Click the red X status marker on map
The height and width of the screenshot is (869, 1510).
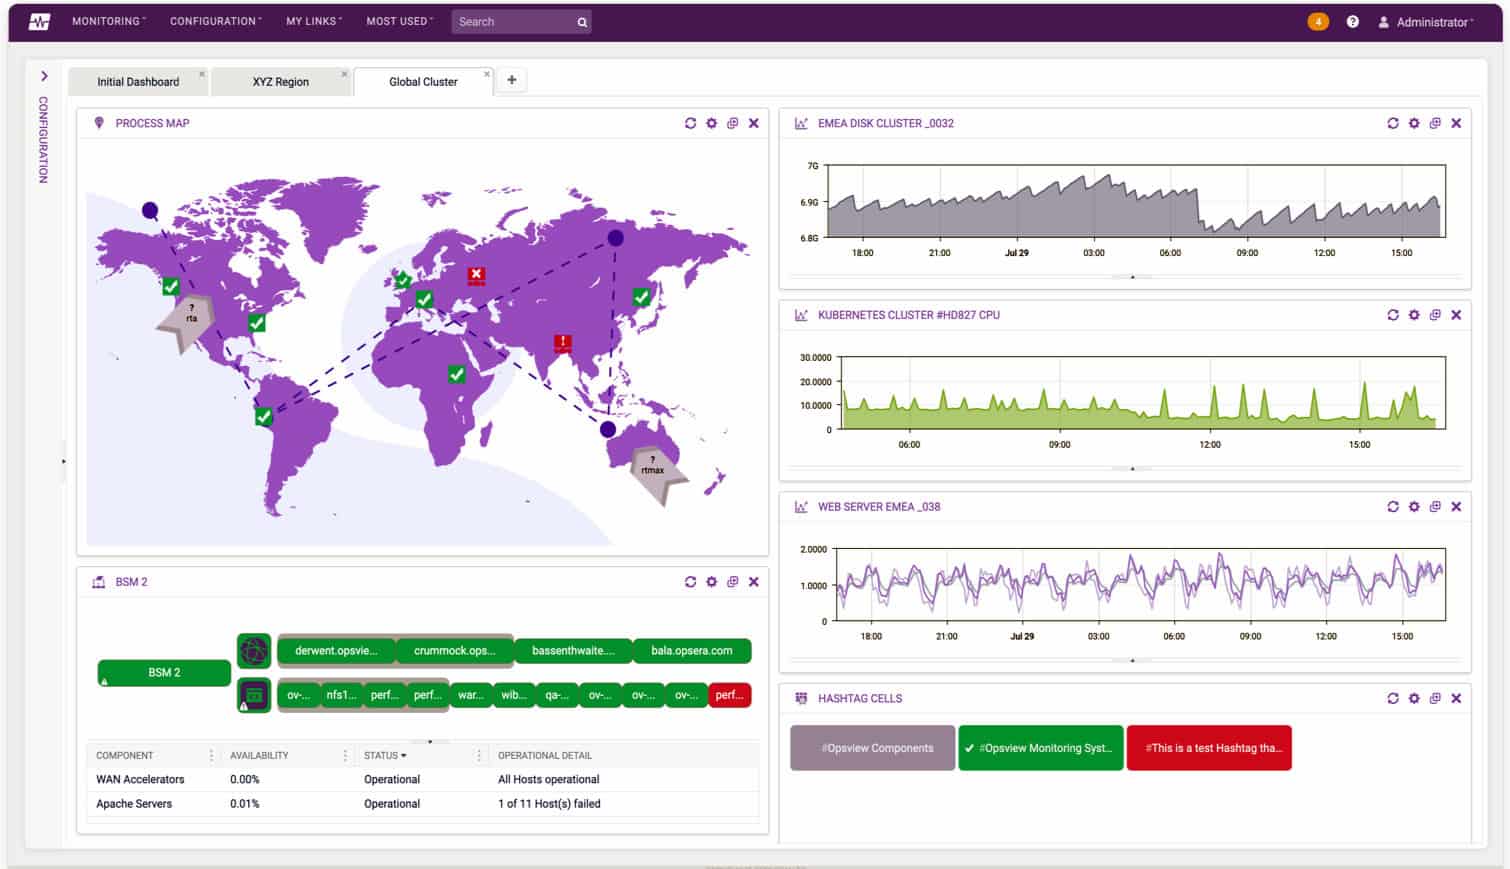click(x=477, y=276)
